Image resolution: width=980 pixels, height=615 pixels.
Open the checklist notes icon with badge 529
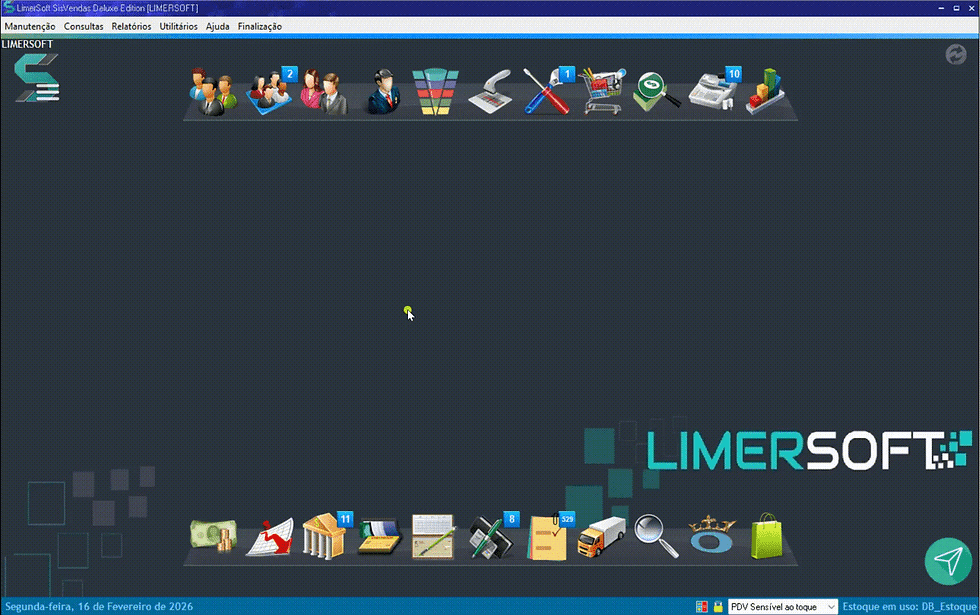(x=550, y=537)
